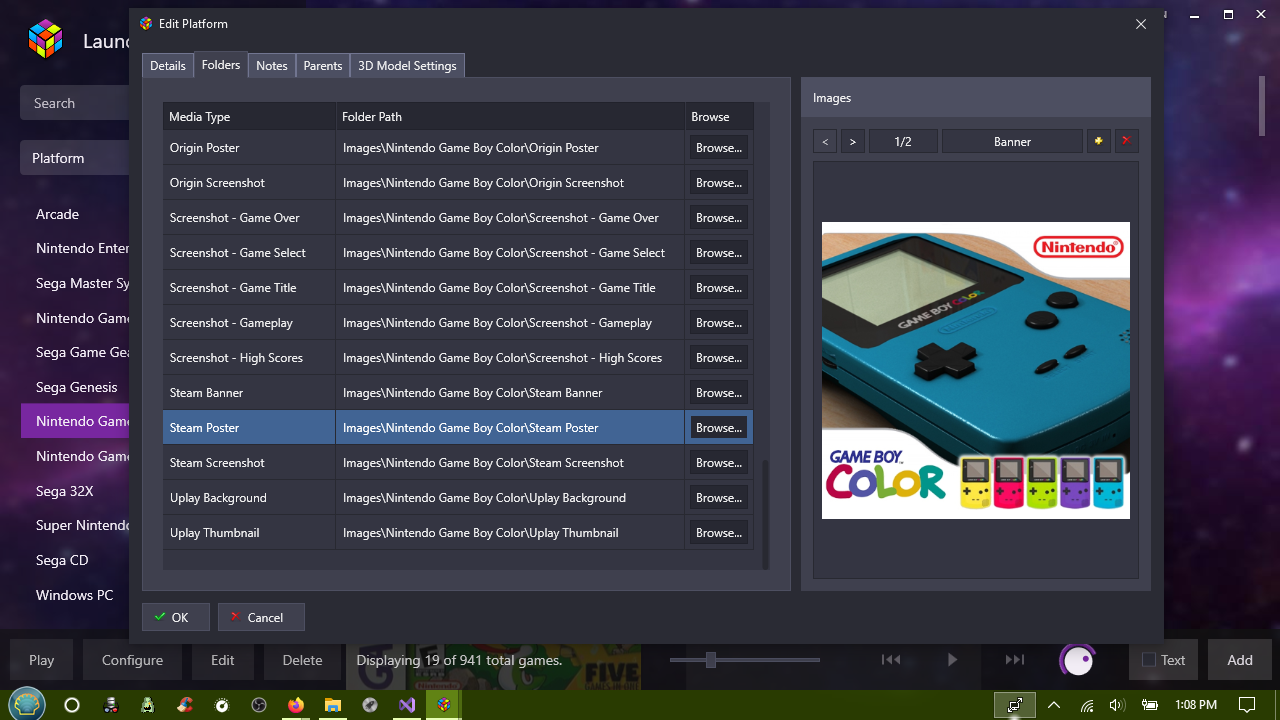This screenshot has height=720, width=1280.
Task: Open the notification center icon
Action: [x=1247, y=705]
